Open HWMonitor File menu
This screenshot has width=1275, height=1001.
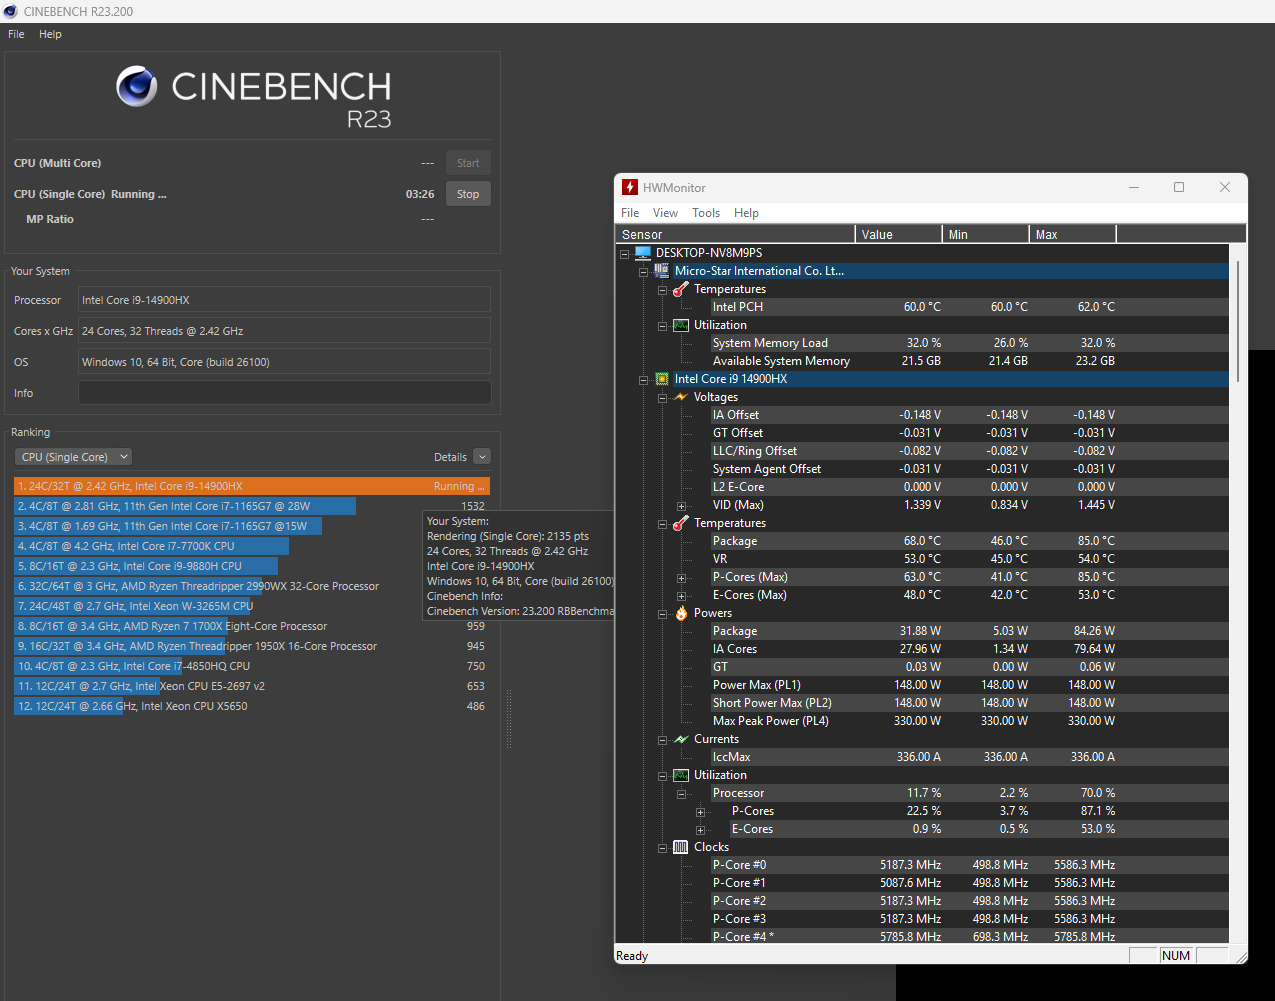click(630, 213)
